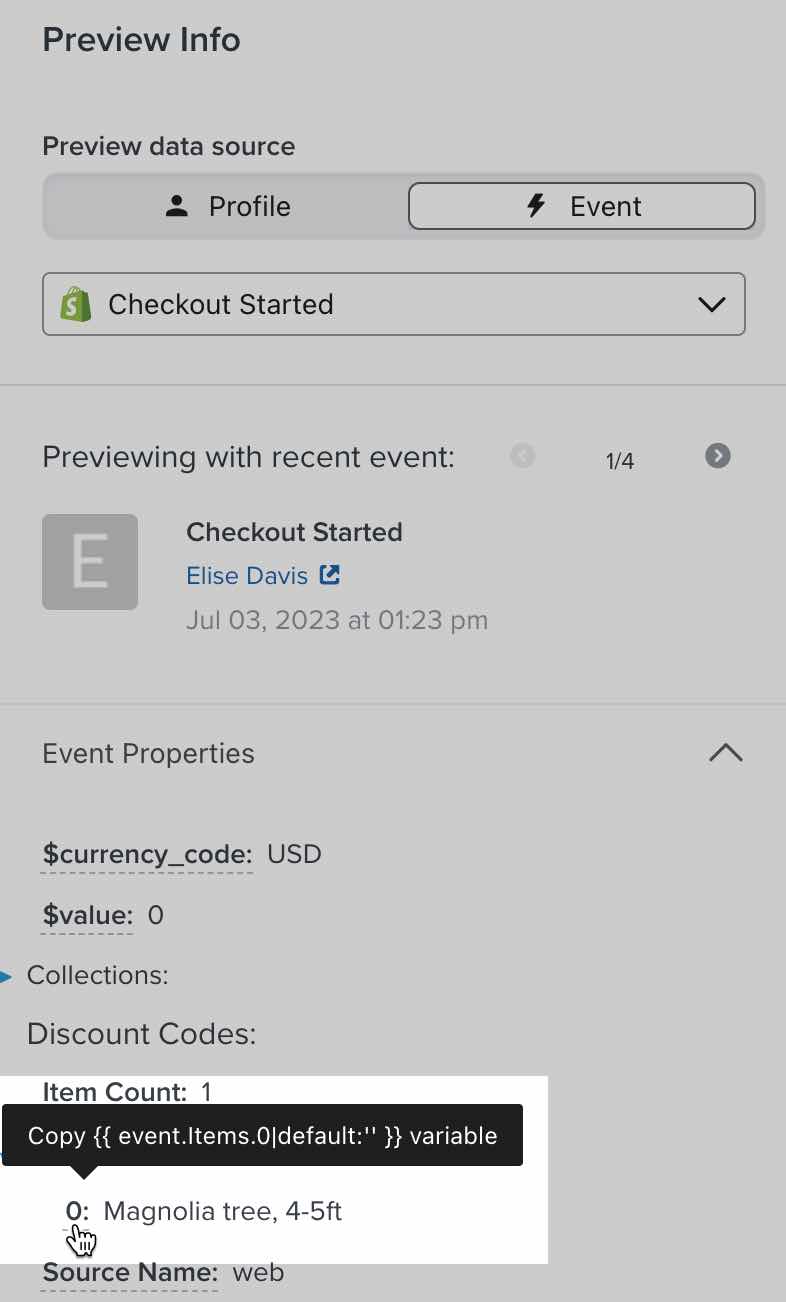Screen dimensions: 786x1302
Task: Copy the $currency_code variable
Action: (x=146, y=855)
